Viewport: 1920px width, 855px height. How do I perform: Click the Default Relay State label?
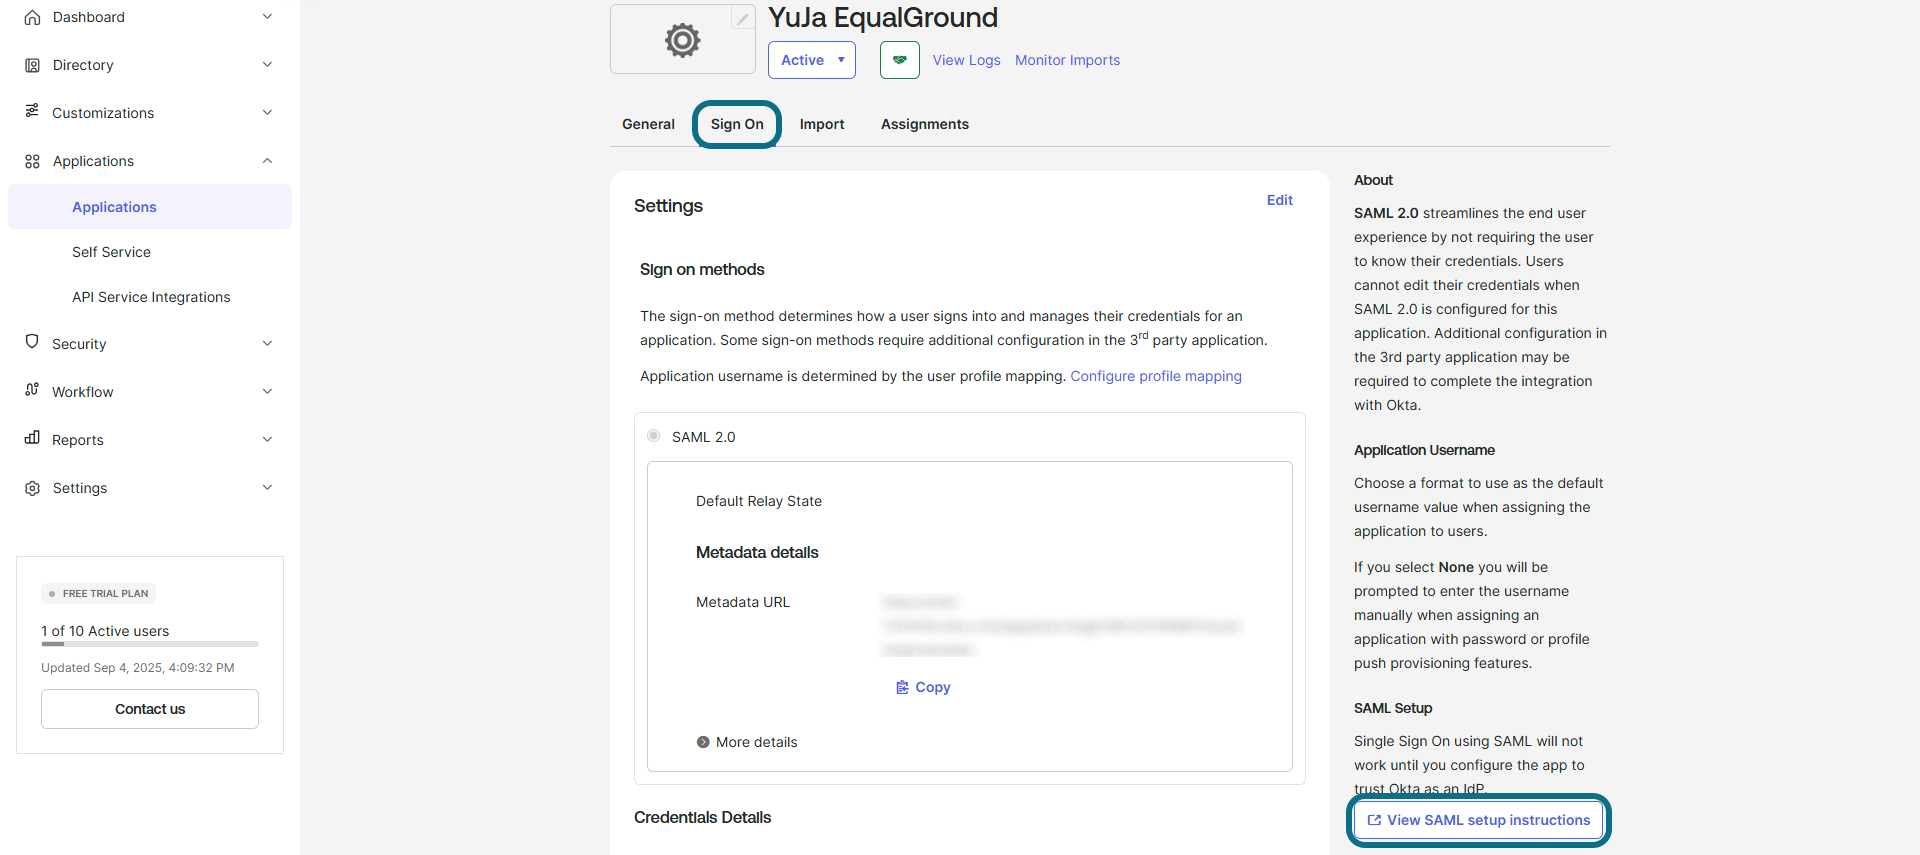(x=759, y=501)
